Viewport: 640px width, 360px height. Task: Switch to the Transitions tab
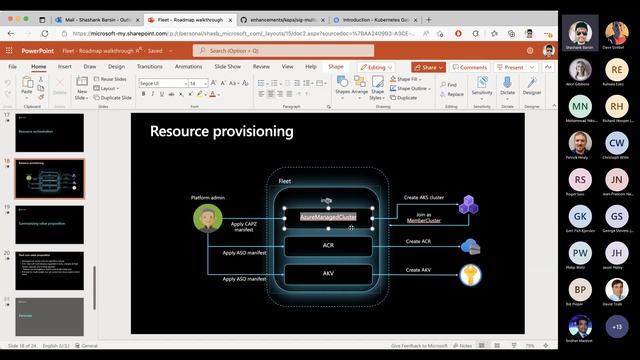click(x=150, y=67)
